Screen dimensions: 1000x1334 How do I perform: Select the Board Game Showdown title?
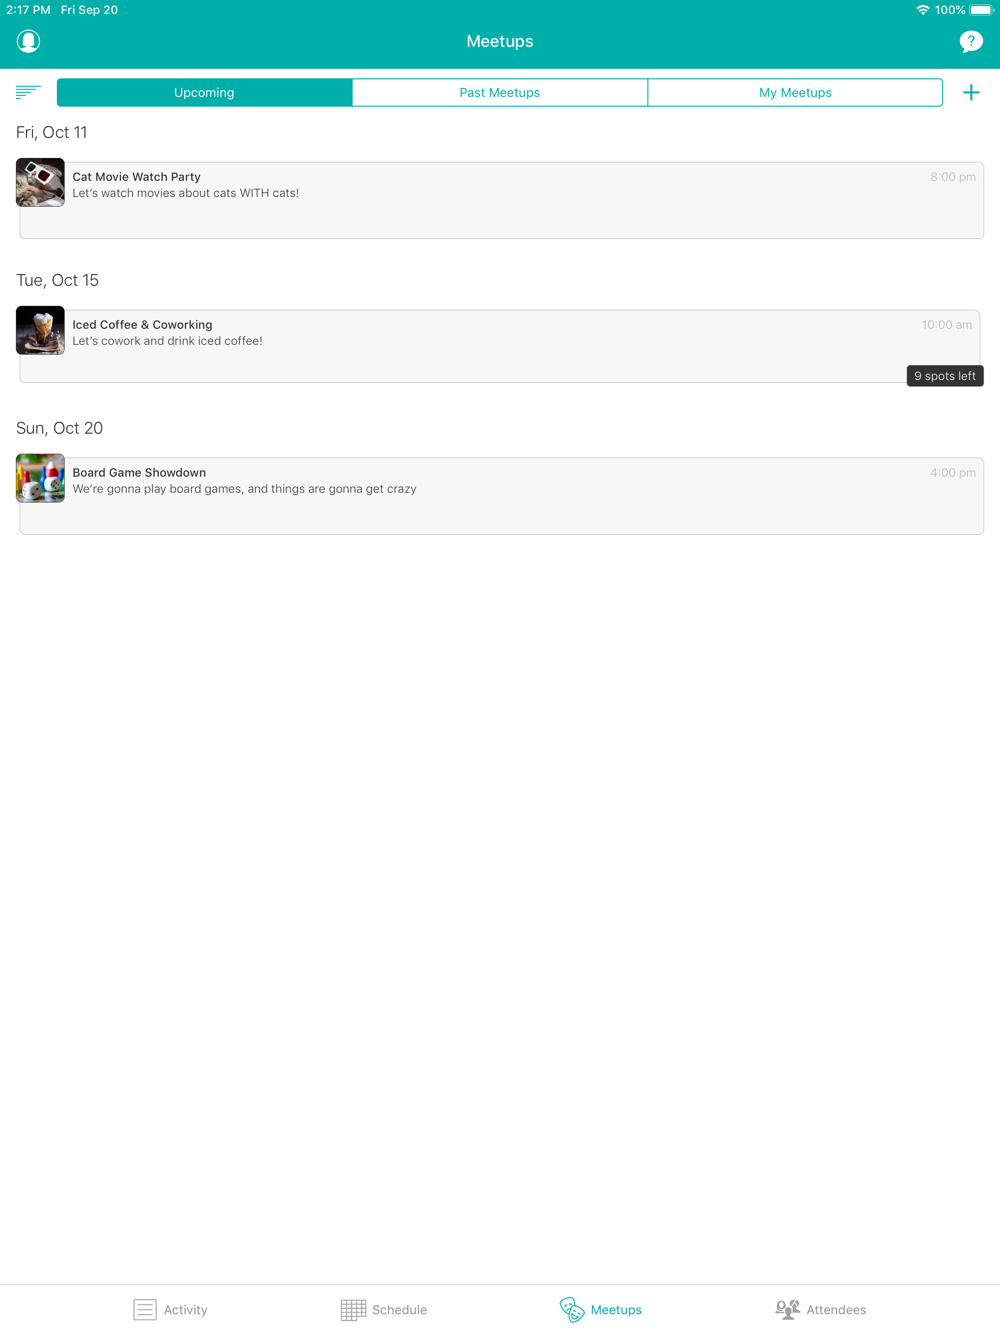[x=139, y=472]
